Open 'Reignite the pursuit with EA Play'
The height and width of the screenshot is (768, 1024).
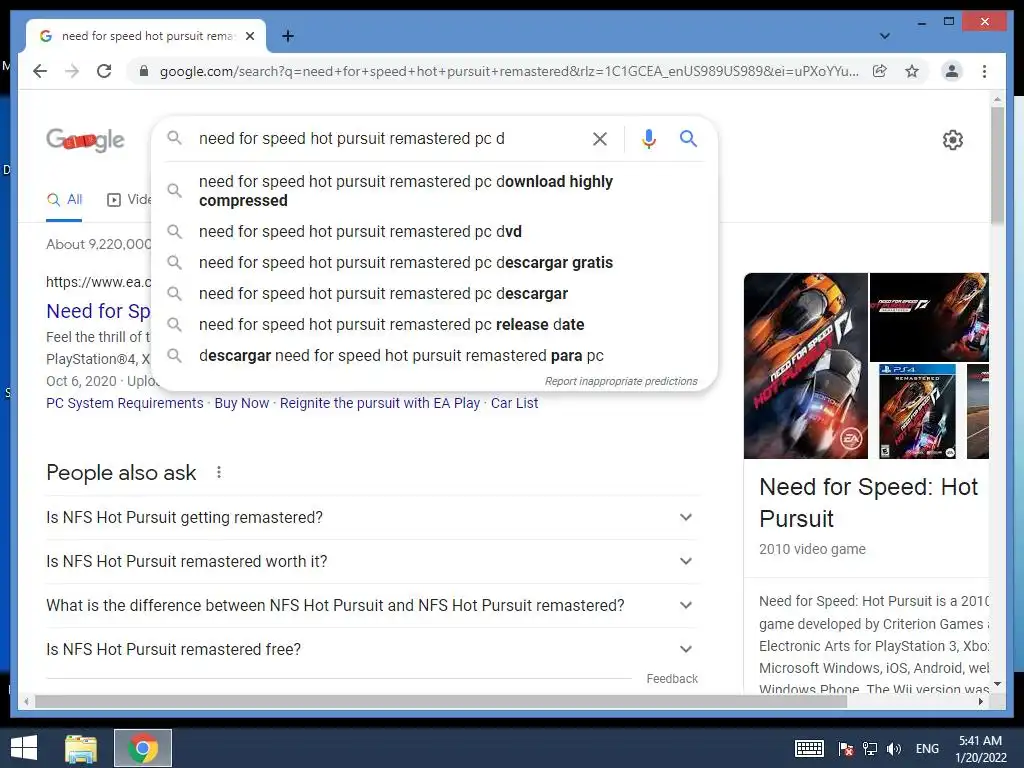(379, 403)
